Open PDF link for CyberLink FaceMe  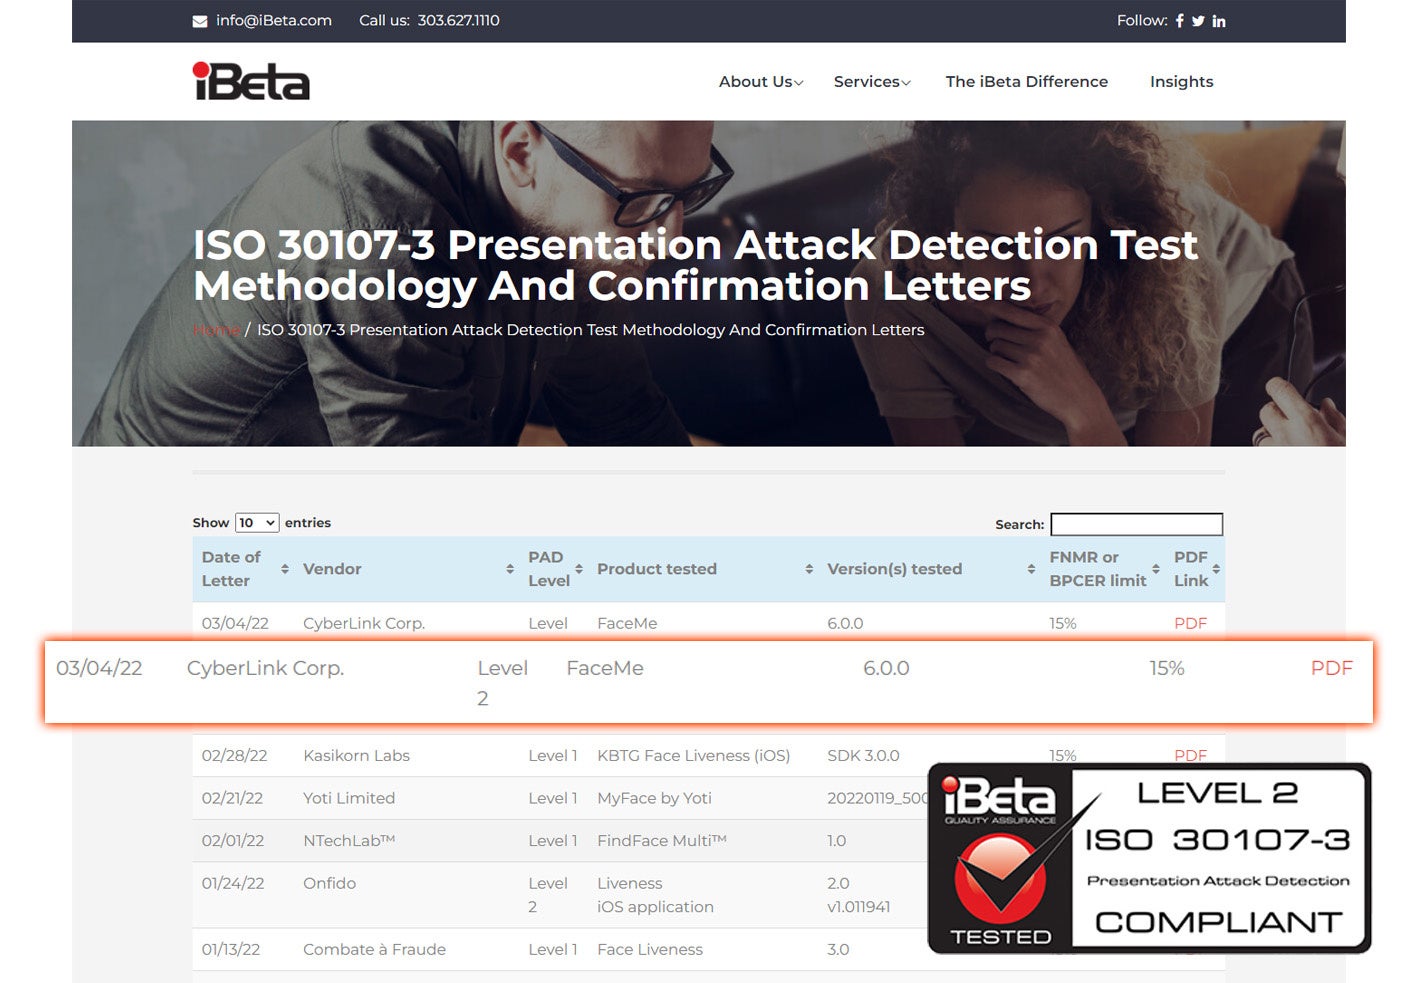(1331, 668)
